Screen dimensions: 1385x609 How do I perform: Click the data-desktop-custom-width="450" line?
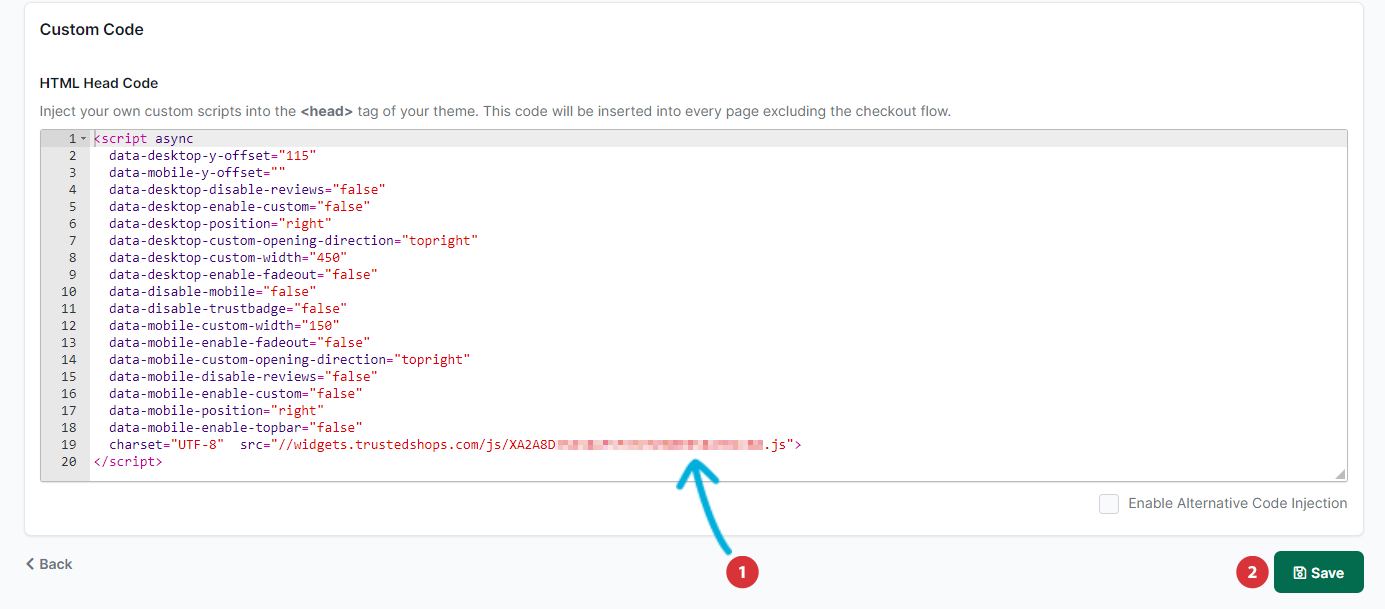coord(228,257)
